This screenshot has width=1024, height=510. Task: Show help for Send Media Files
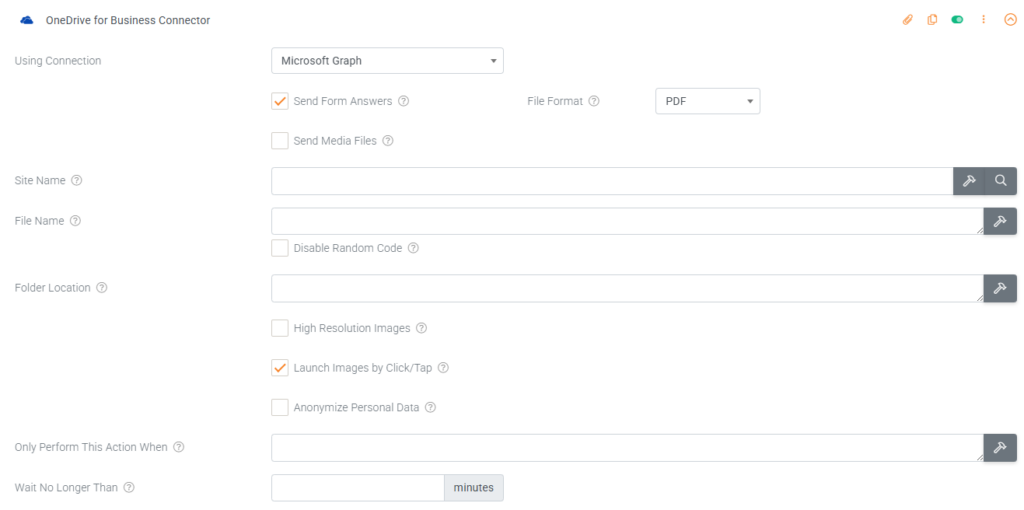(388, 140)
